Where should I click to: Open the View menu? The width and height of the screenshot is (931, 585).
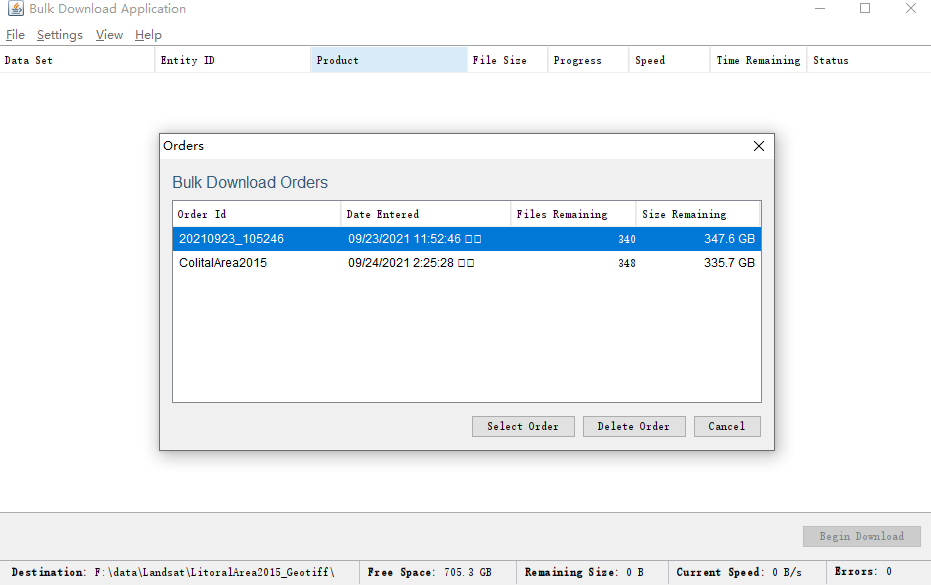coord(109,35)
